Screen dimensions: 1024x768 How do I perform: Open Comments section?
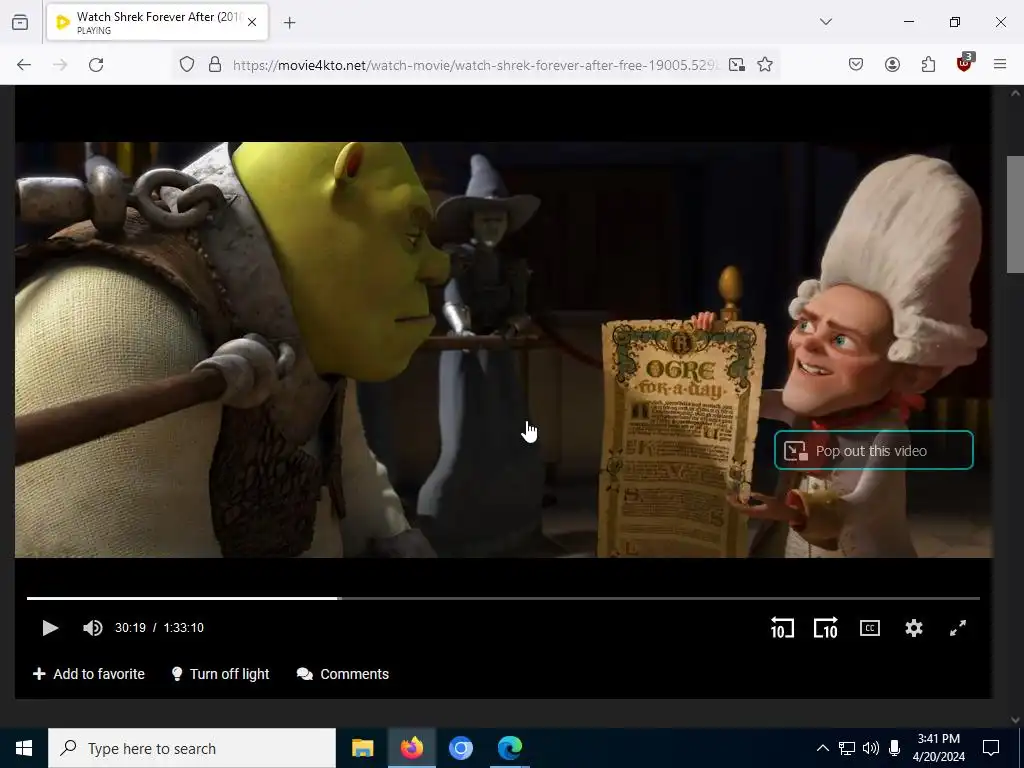click(x=342, y=674)
